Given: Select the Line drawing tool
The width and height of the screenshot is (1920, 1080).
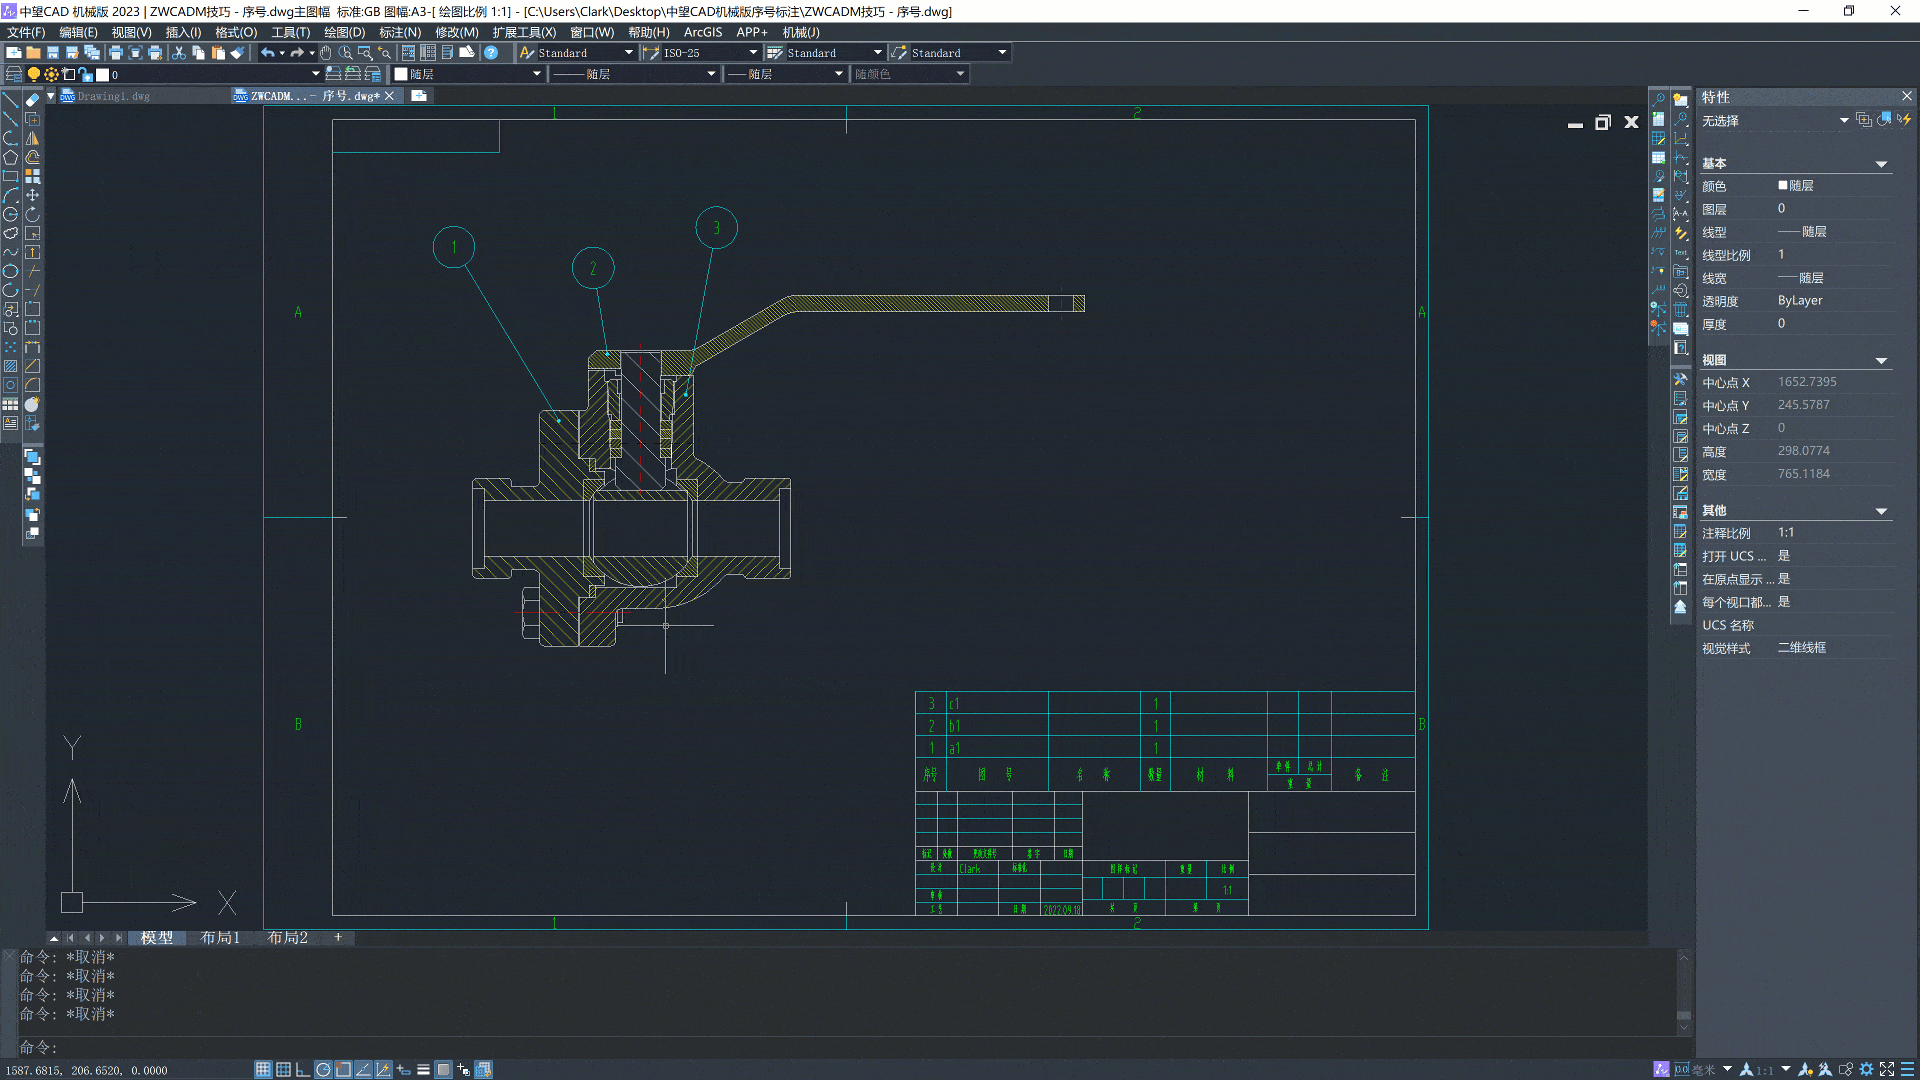Looking at the screenshot, I should coord(11,100).
